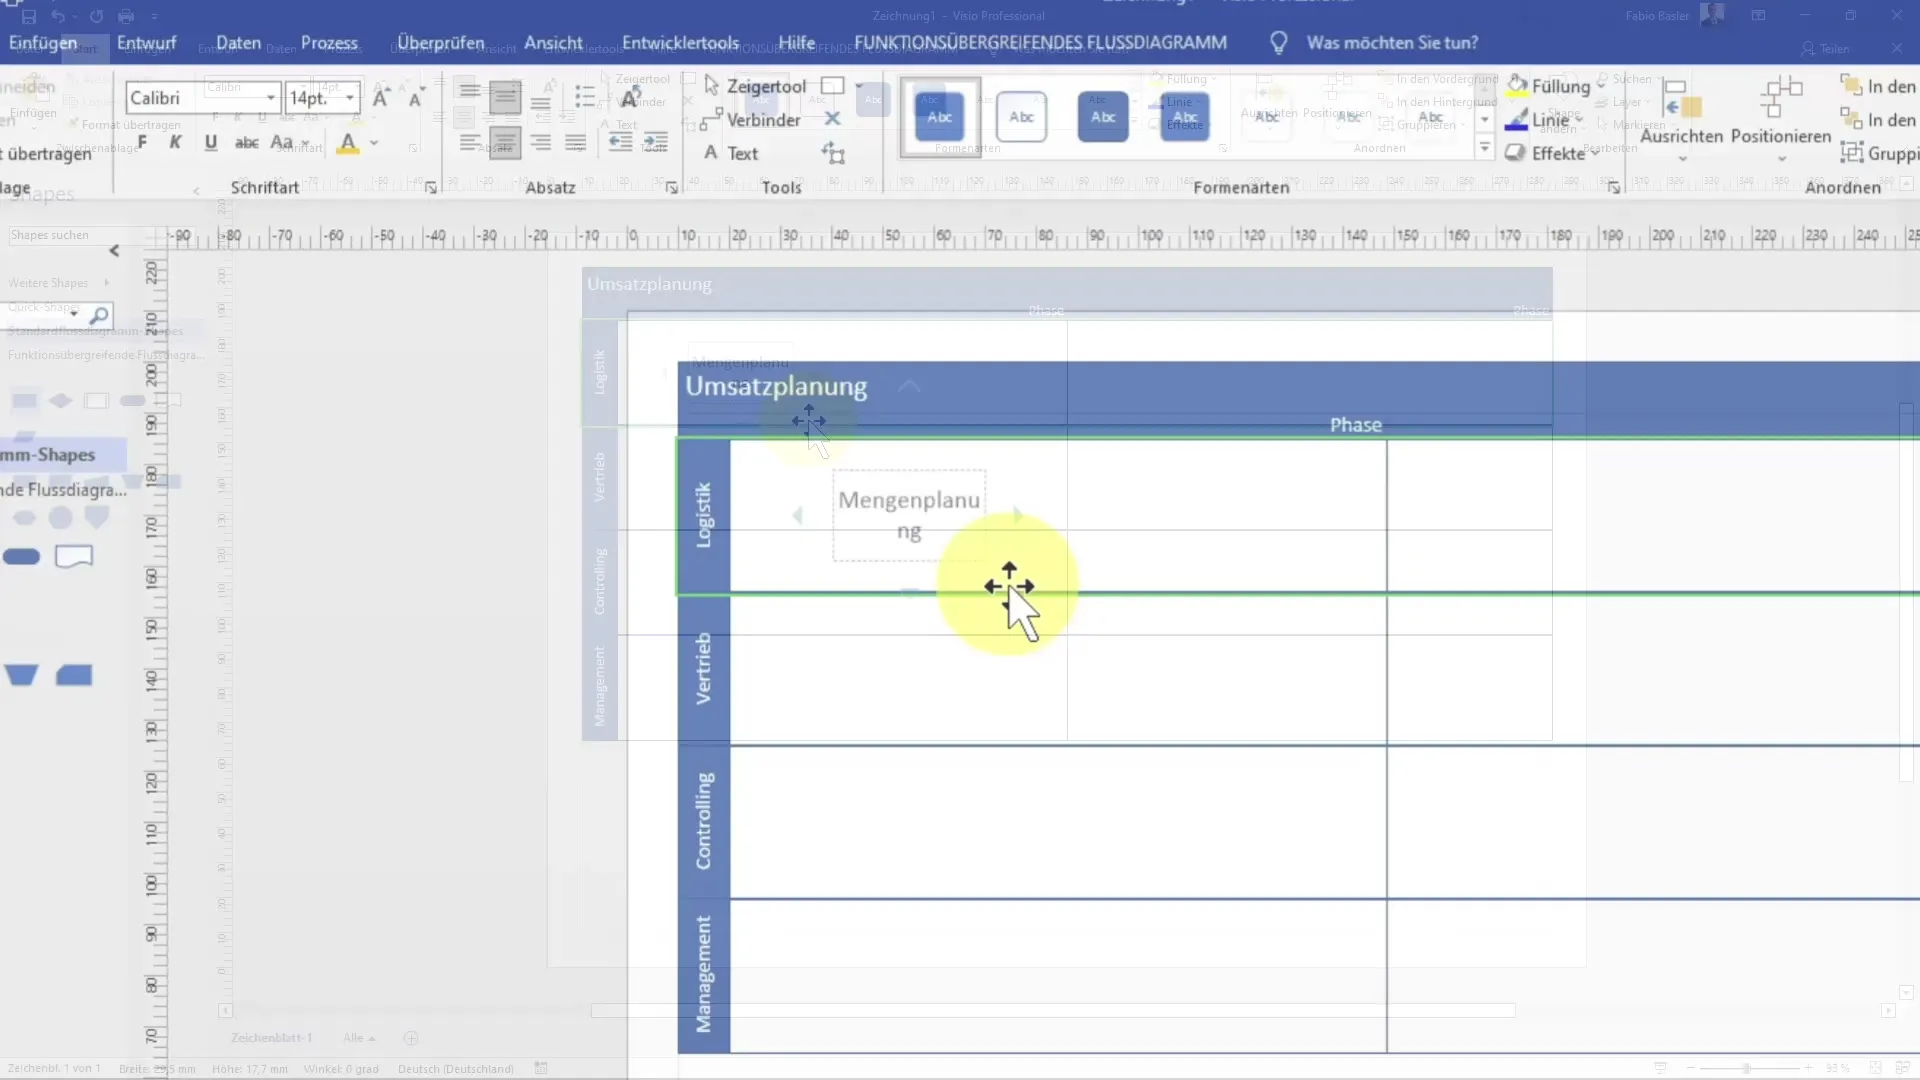Click the shape search magnifier icon
This screenshot has width=1920, height=1080.
(99, 316)
